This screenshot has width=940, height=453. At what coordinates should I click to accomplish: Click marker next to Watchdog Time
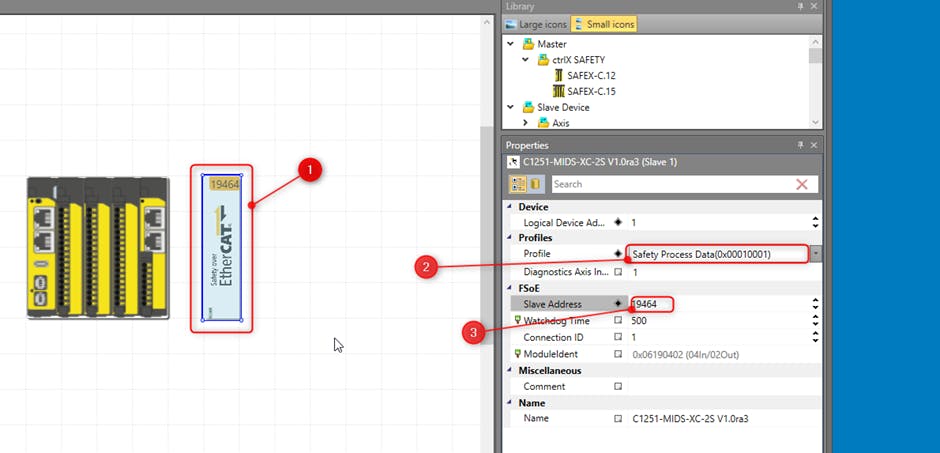618,321
